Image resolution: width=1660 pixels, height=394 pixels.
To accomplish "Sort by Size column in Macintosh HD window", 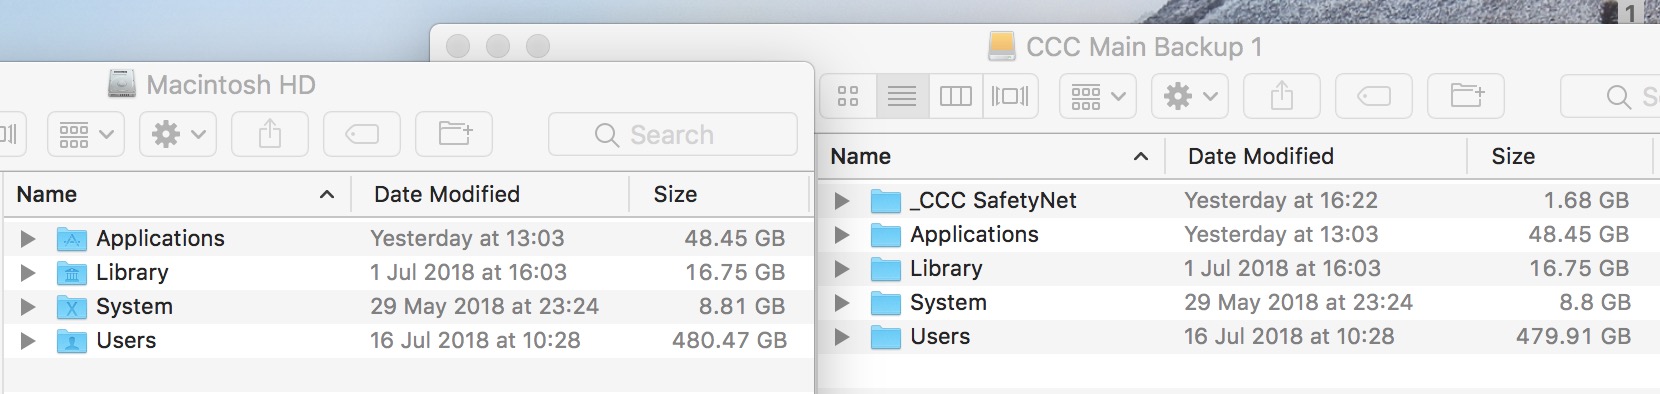I will click(x=718, y=194).
